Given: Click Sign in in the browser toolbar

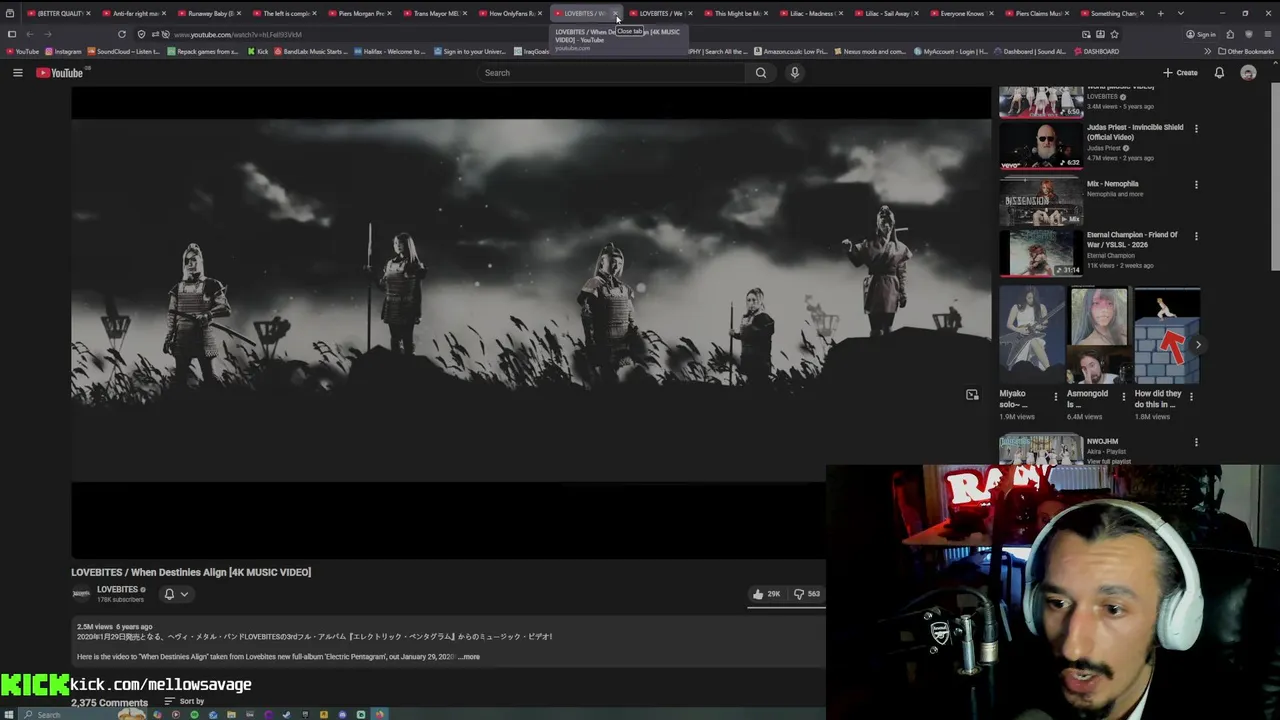Looking at the screenshot, I should tap(1201, 34).
